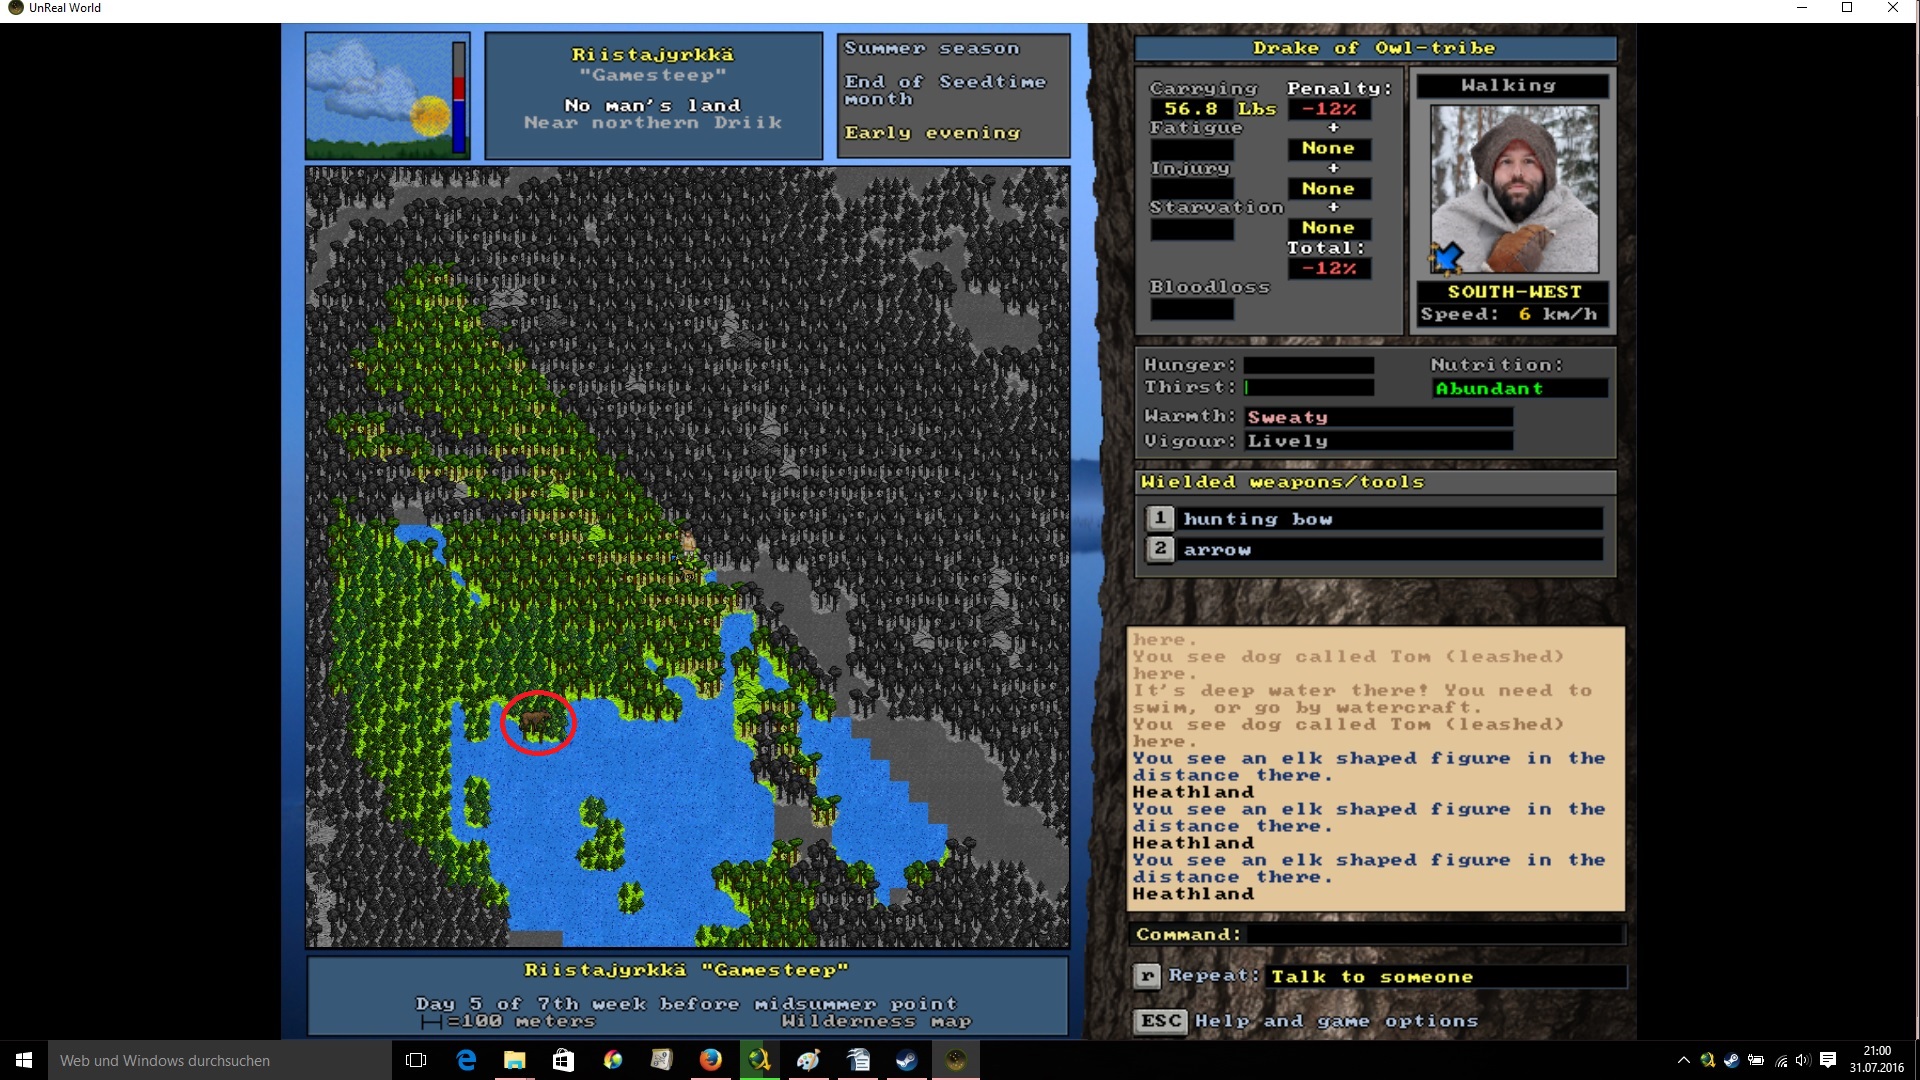This screenshot has height=1080, width=1920.
Task: Click 'Drake of Owl-tribe' character name header
Action: [x=1374, y=48]
